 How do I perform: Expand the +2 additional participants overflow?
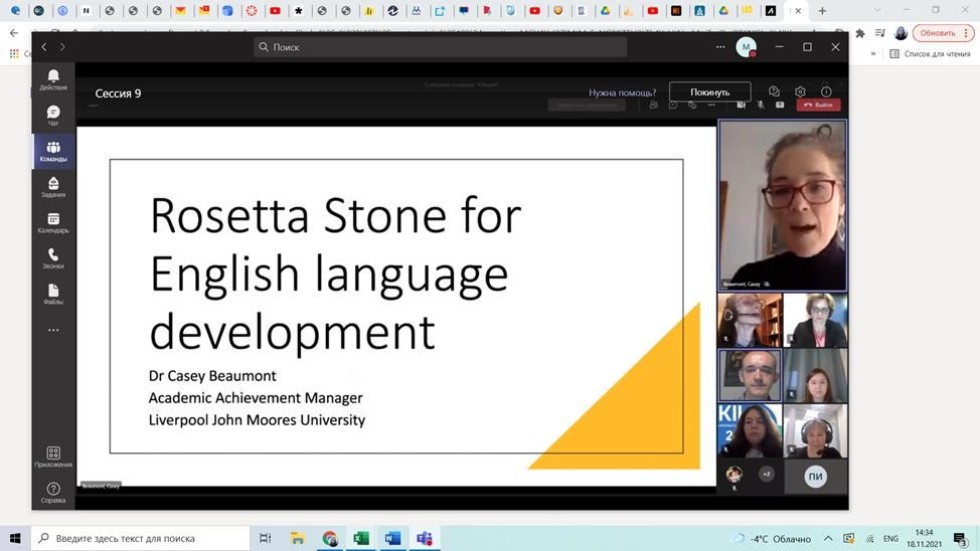pyautogui.click(x=767, y=474)
